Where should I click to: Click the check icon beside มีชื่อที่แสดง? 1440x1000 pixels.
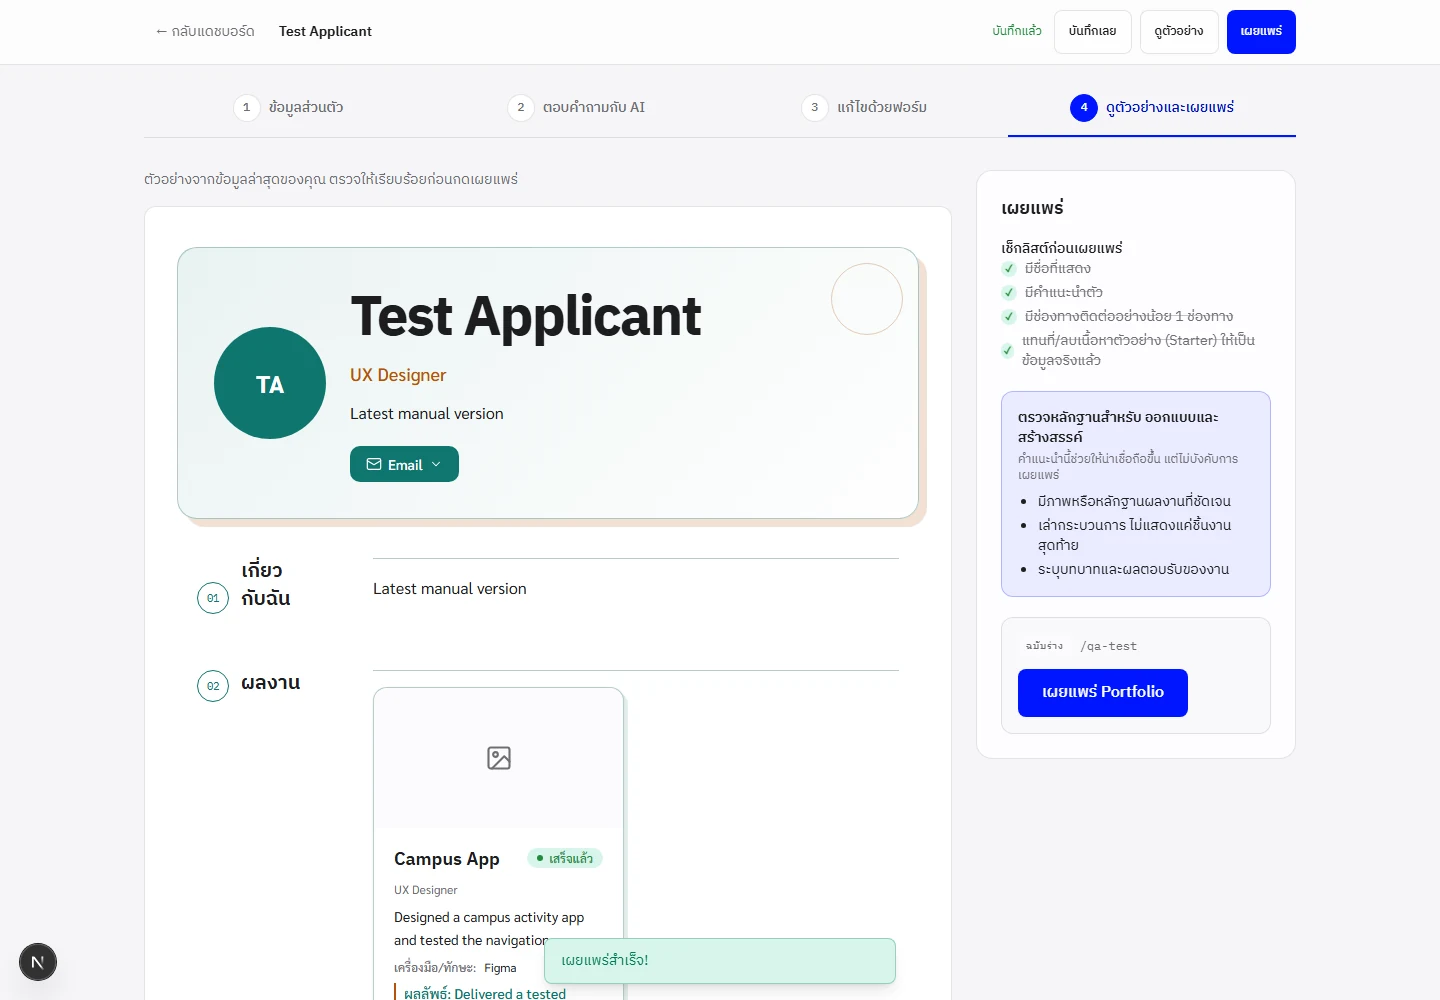coord(1009,268)
